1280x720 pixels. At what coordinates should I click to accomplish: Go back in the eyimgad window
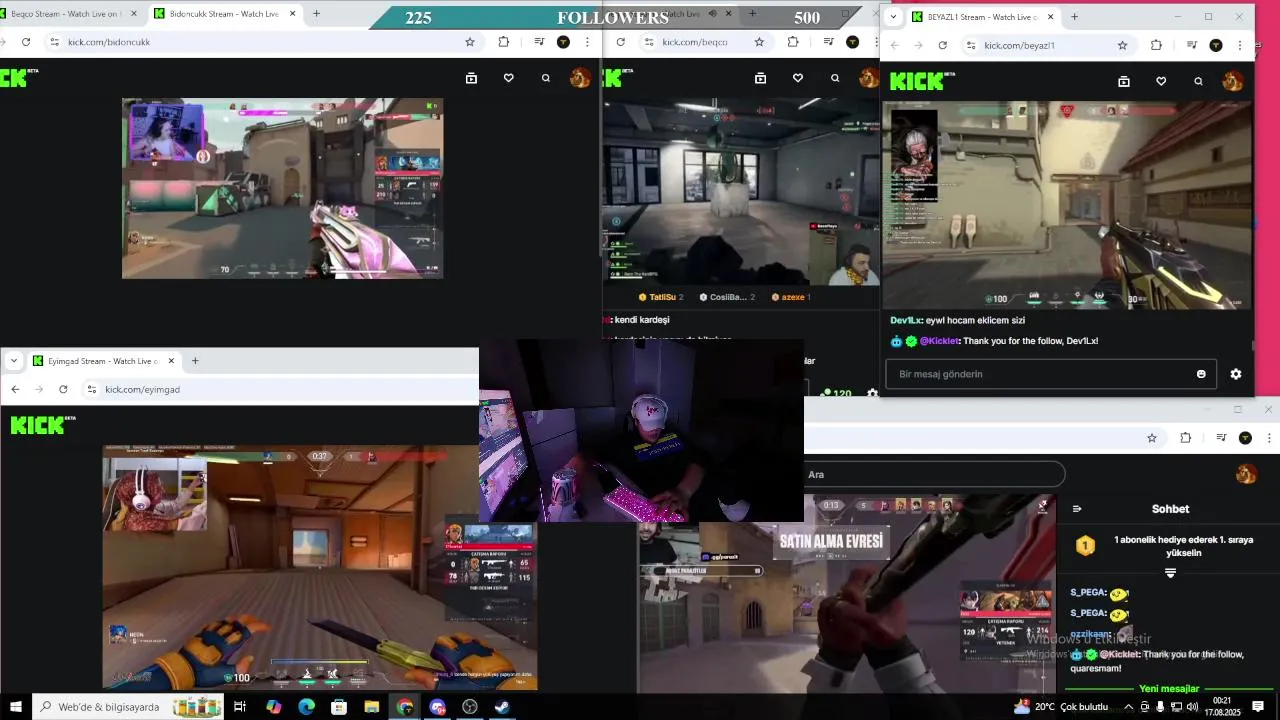[15, 389]
